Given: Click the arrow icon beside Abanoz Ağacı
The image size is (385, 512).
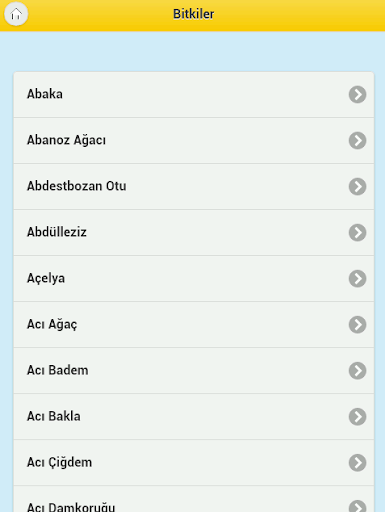Looking at the screenshot, I should tap(358, 140).
